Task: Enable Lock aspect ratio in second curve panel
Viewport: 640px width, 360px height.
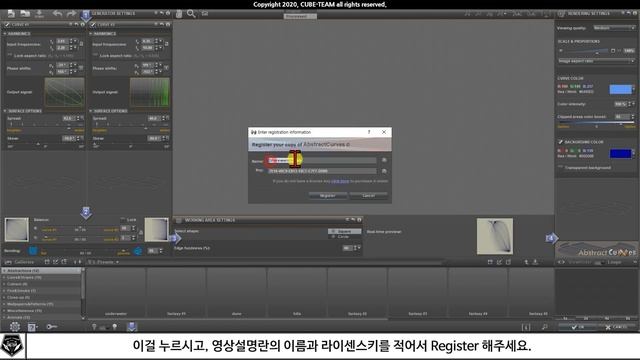Action: [x=95, y=55]
